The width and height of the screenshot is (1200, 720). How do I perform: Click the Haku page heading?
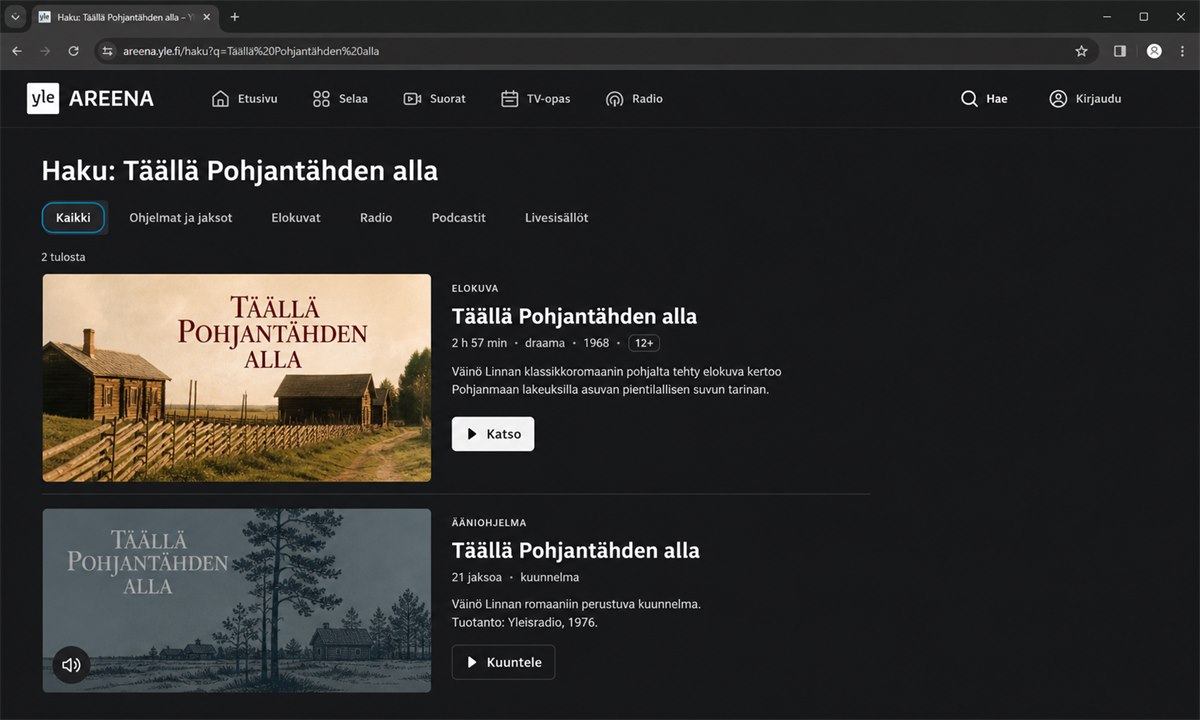tap(240, 171)
